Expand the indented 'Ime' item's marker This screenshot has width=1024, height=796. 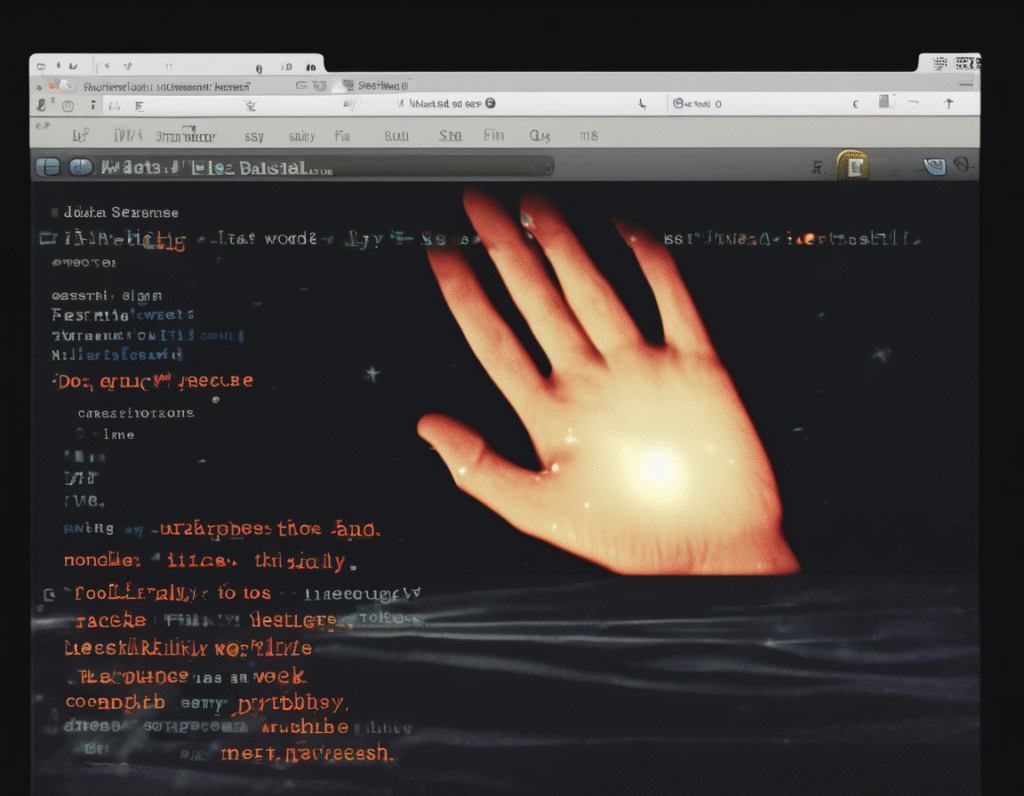pos(81,435)
